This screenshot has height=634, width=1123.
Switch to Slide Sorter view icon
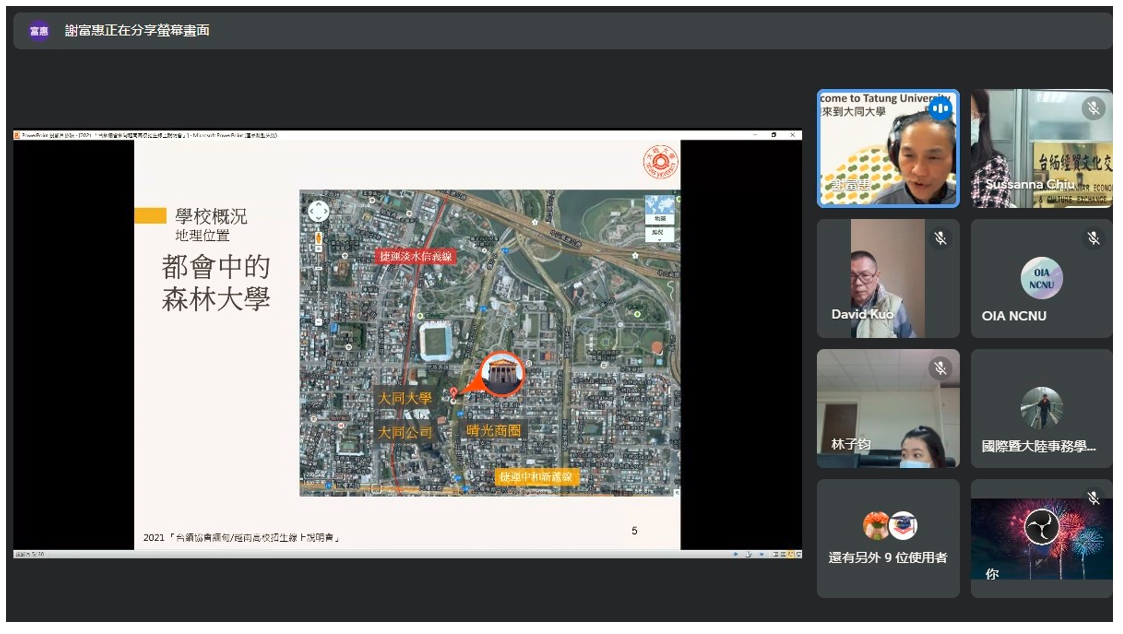(783, 554)
